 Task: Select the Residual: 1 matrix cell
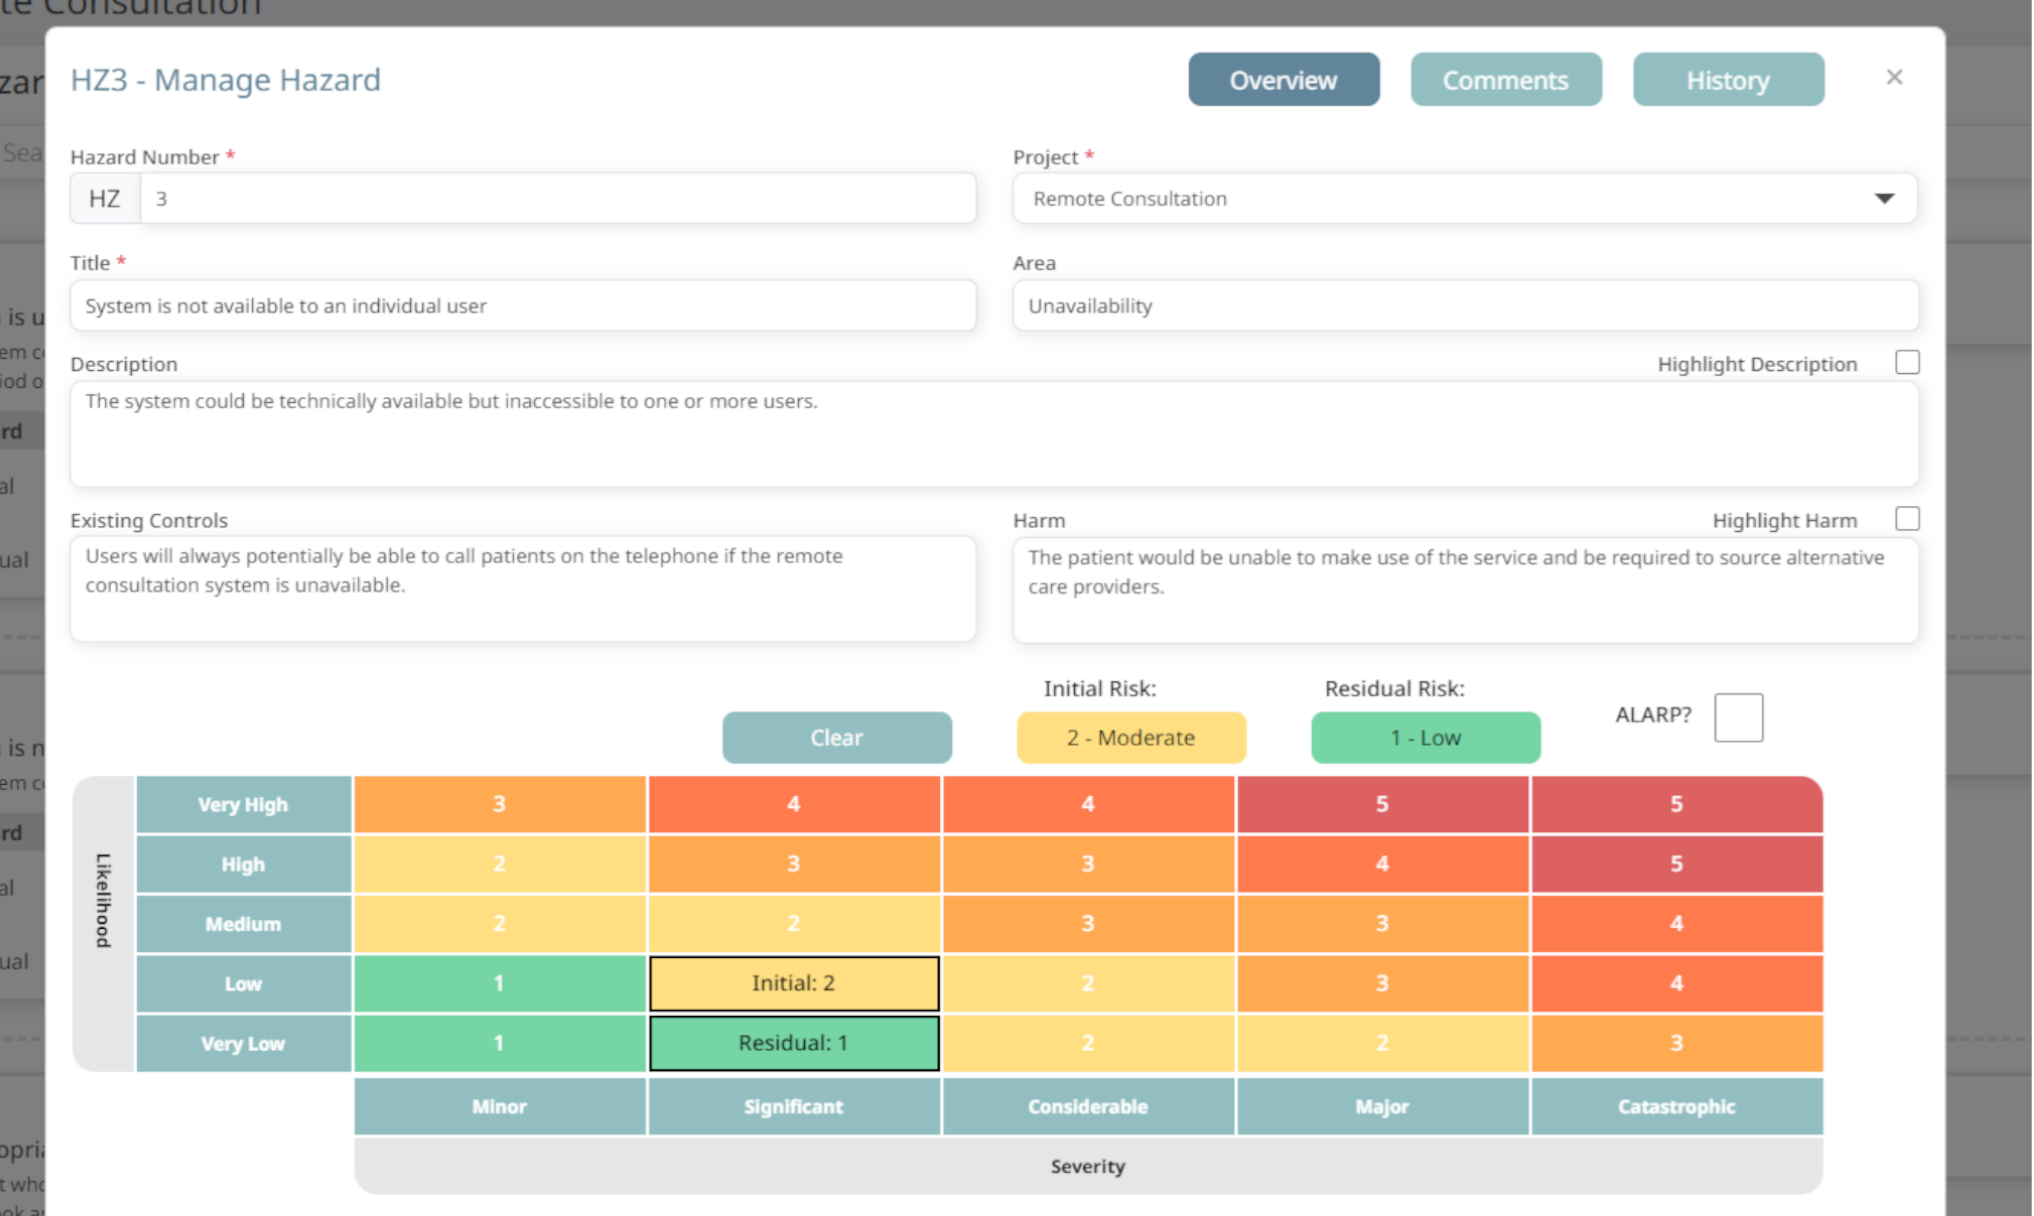(x=793, y=1043)
